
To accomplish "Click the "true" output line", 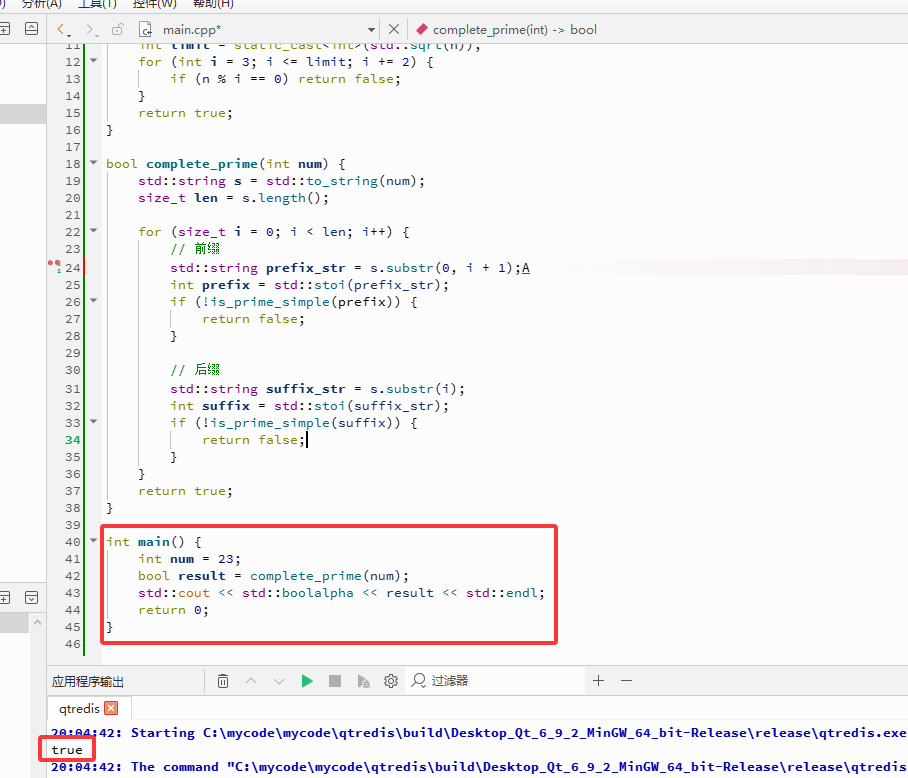I will [67, 750].
